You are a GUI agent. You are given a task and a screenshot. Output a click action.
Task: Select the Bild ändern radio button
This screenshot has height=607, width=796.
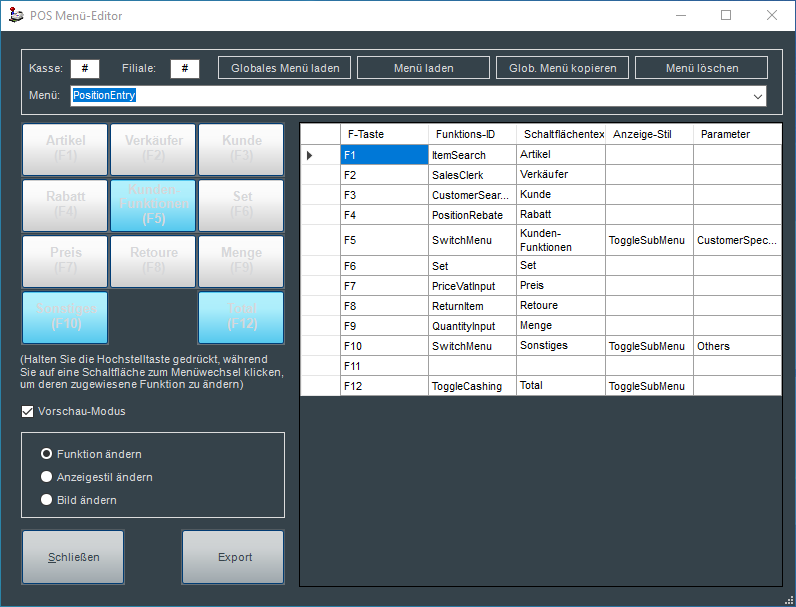[46, 500]
